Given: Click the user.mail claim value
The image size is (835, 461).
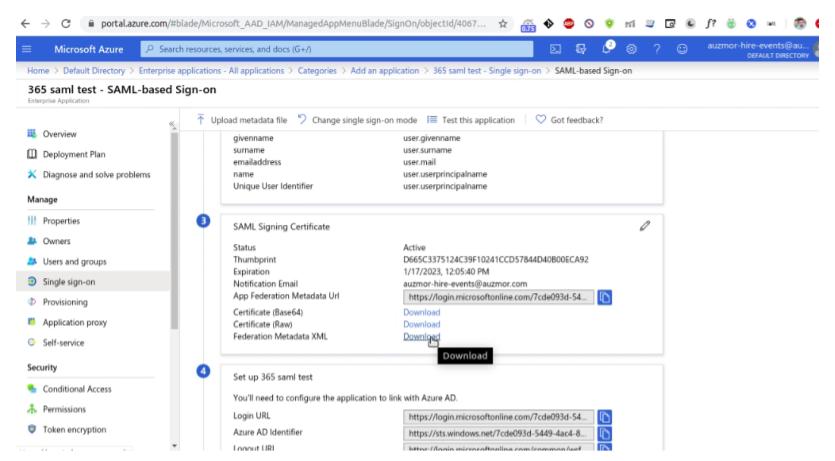Looking at the screenshot, I should 419,162.
